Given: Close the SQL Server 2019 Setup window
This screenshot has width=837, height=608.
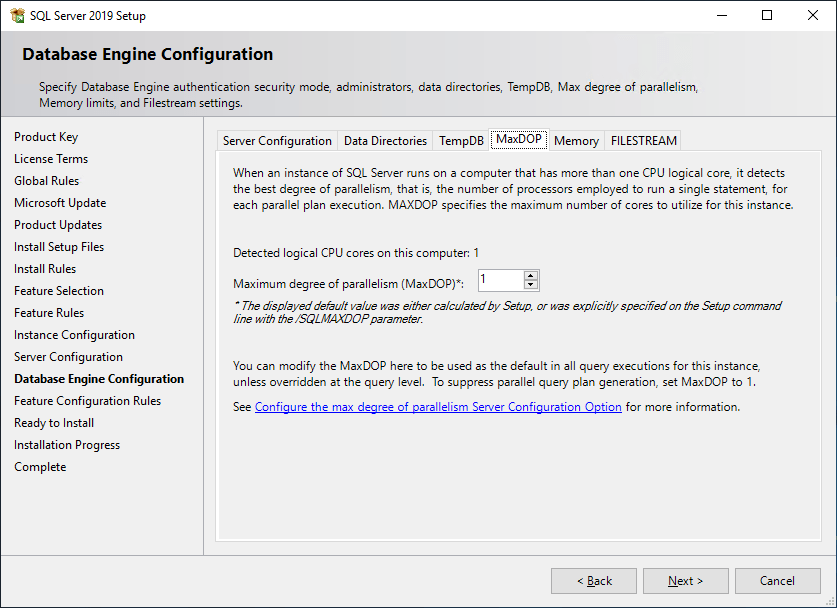Looking at the screenshot, I should (812, 15).
